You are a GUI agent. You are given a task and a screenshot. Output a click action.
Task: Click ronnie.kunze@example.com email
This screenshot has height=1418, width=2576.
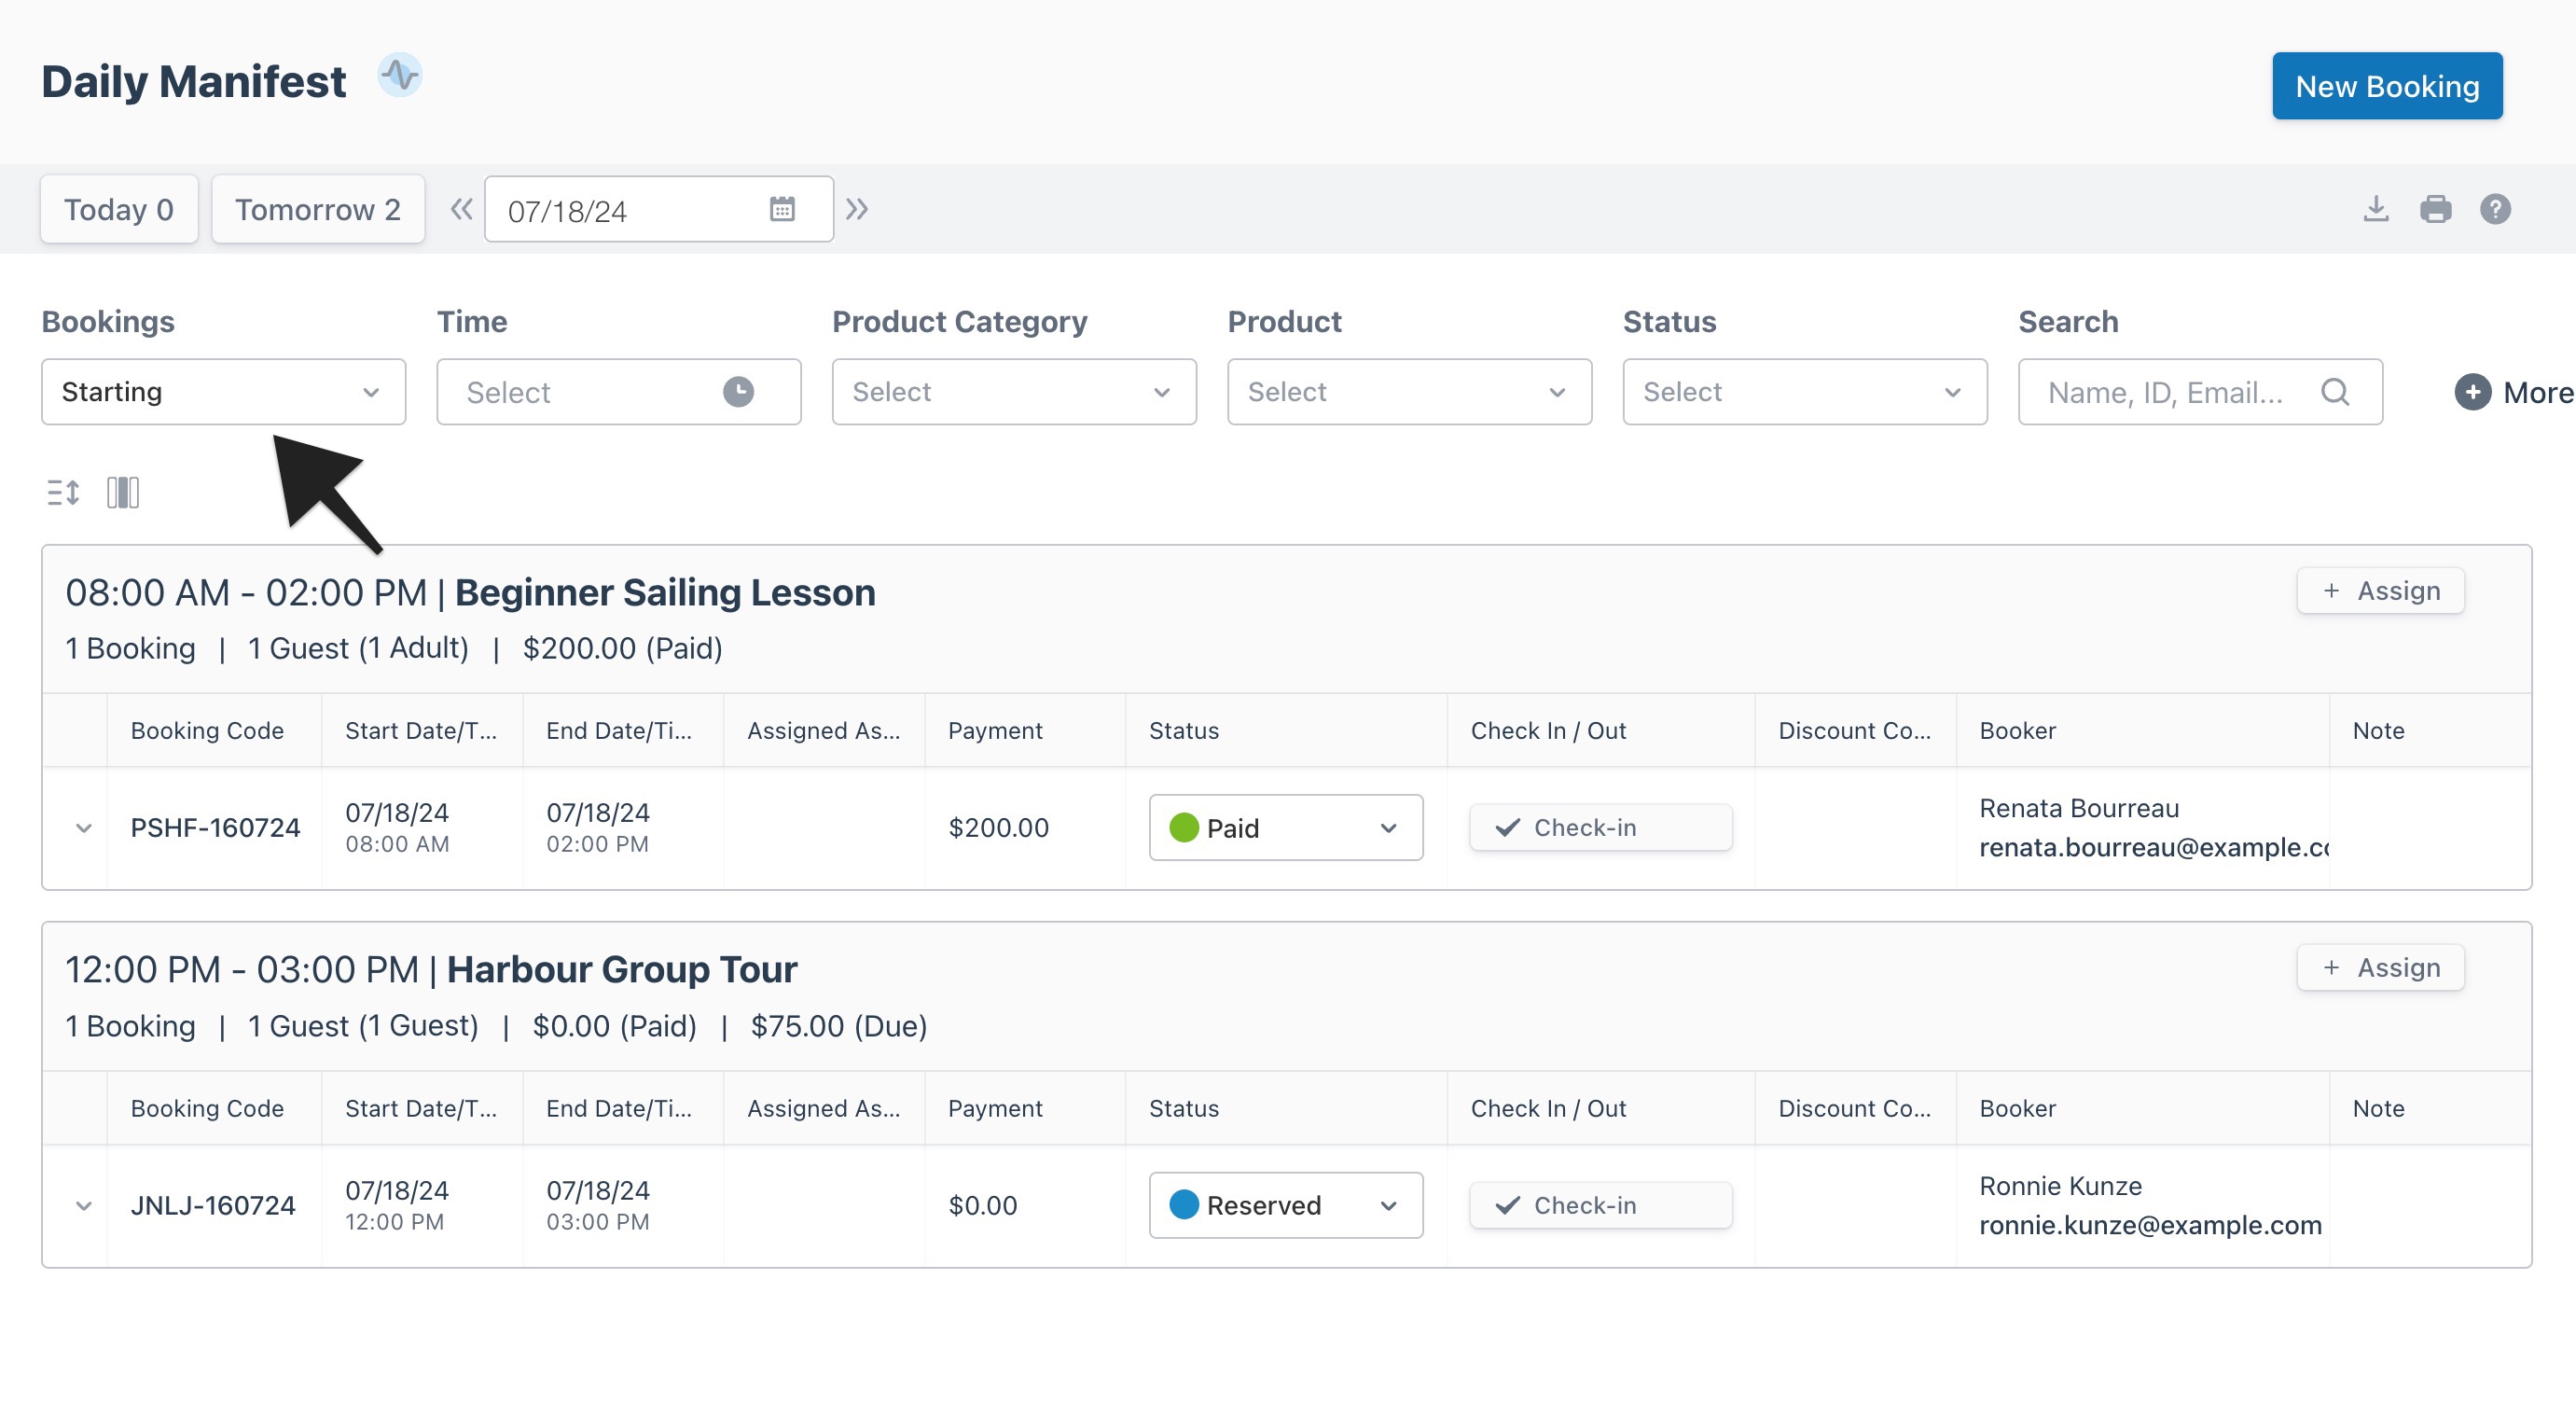click(x=2150, y=1225)
